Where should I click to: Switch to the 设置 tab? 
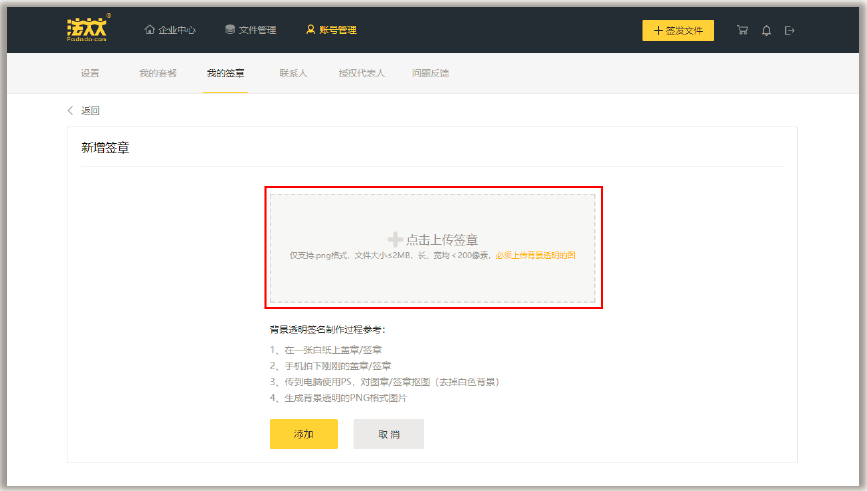point(90,73)
